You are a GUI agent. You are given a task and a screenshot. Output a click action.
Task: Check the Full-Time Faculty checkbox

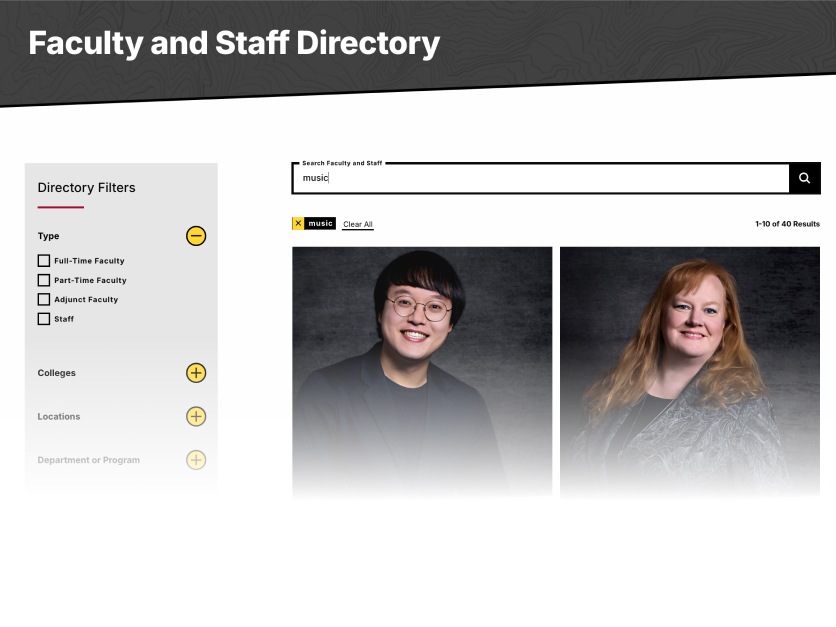(x=44, y=261)
